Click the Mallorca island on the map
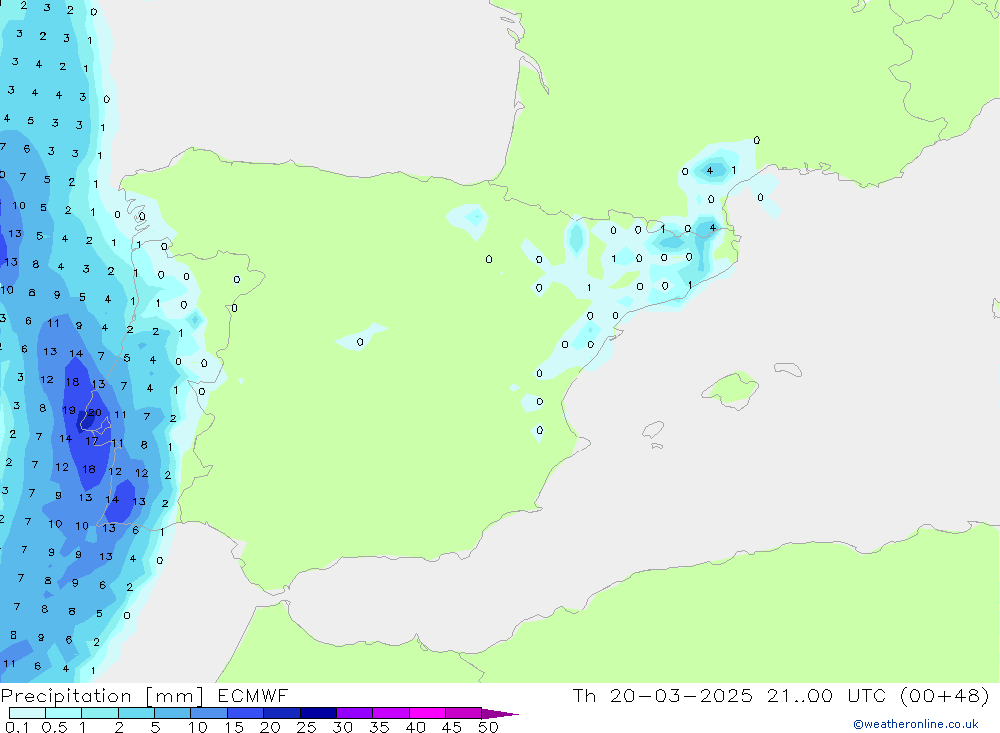Viewport: 1000px width, 733px height. (730, 389)
